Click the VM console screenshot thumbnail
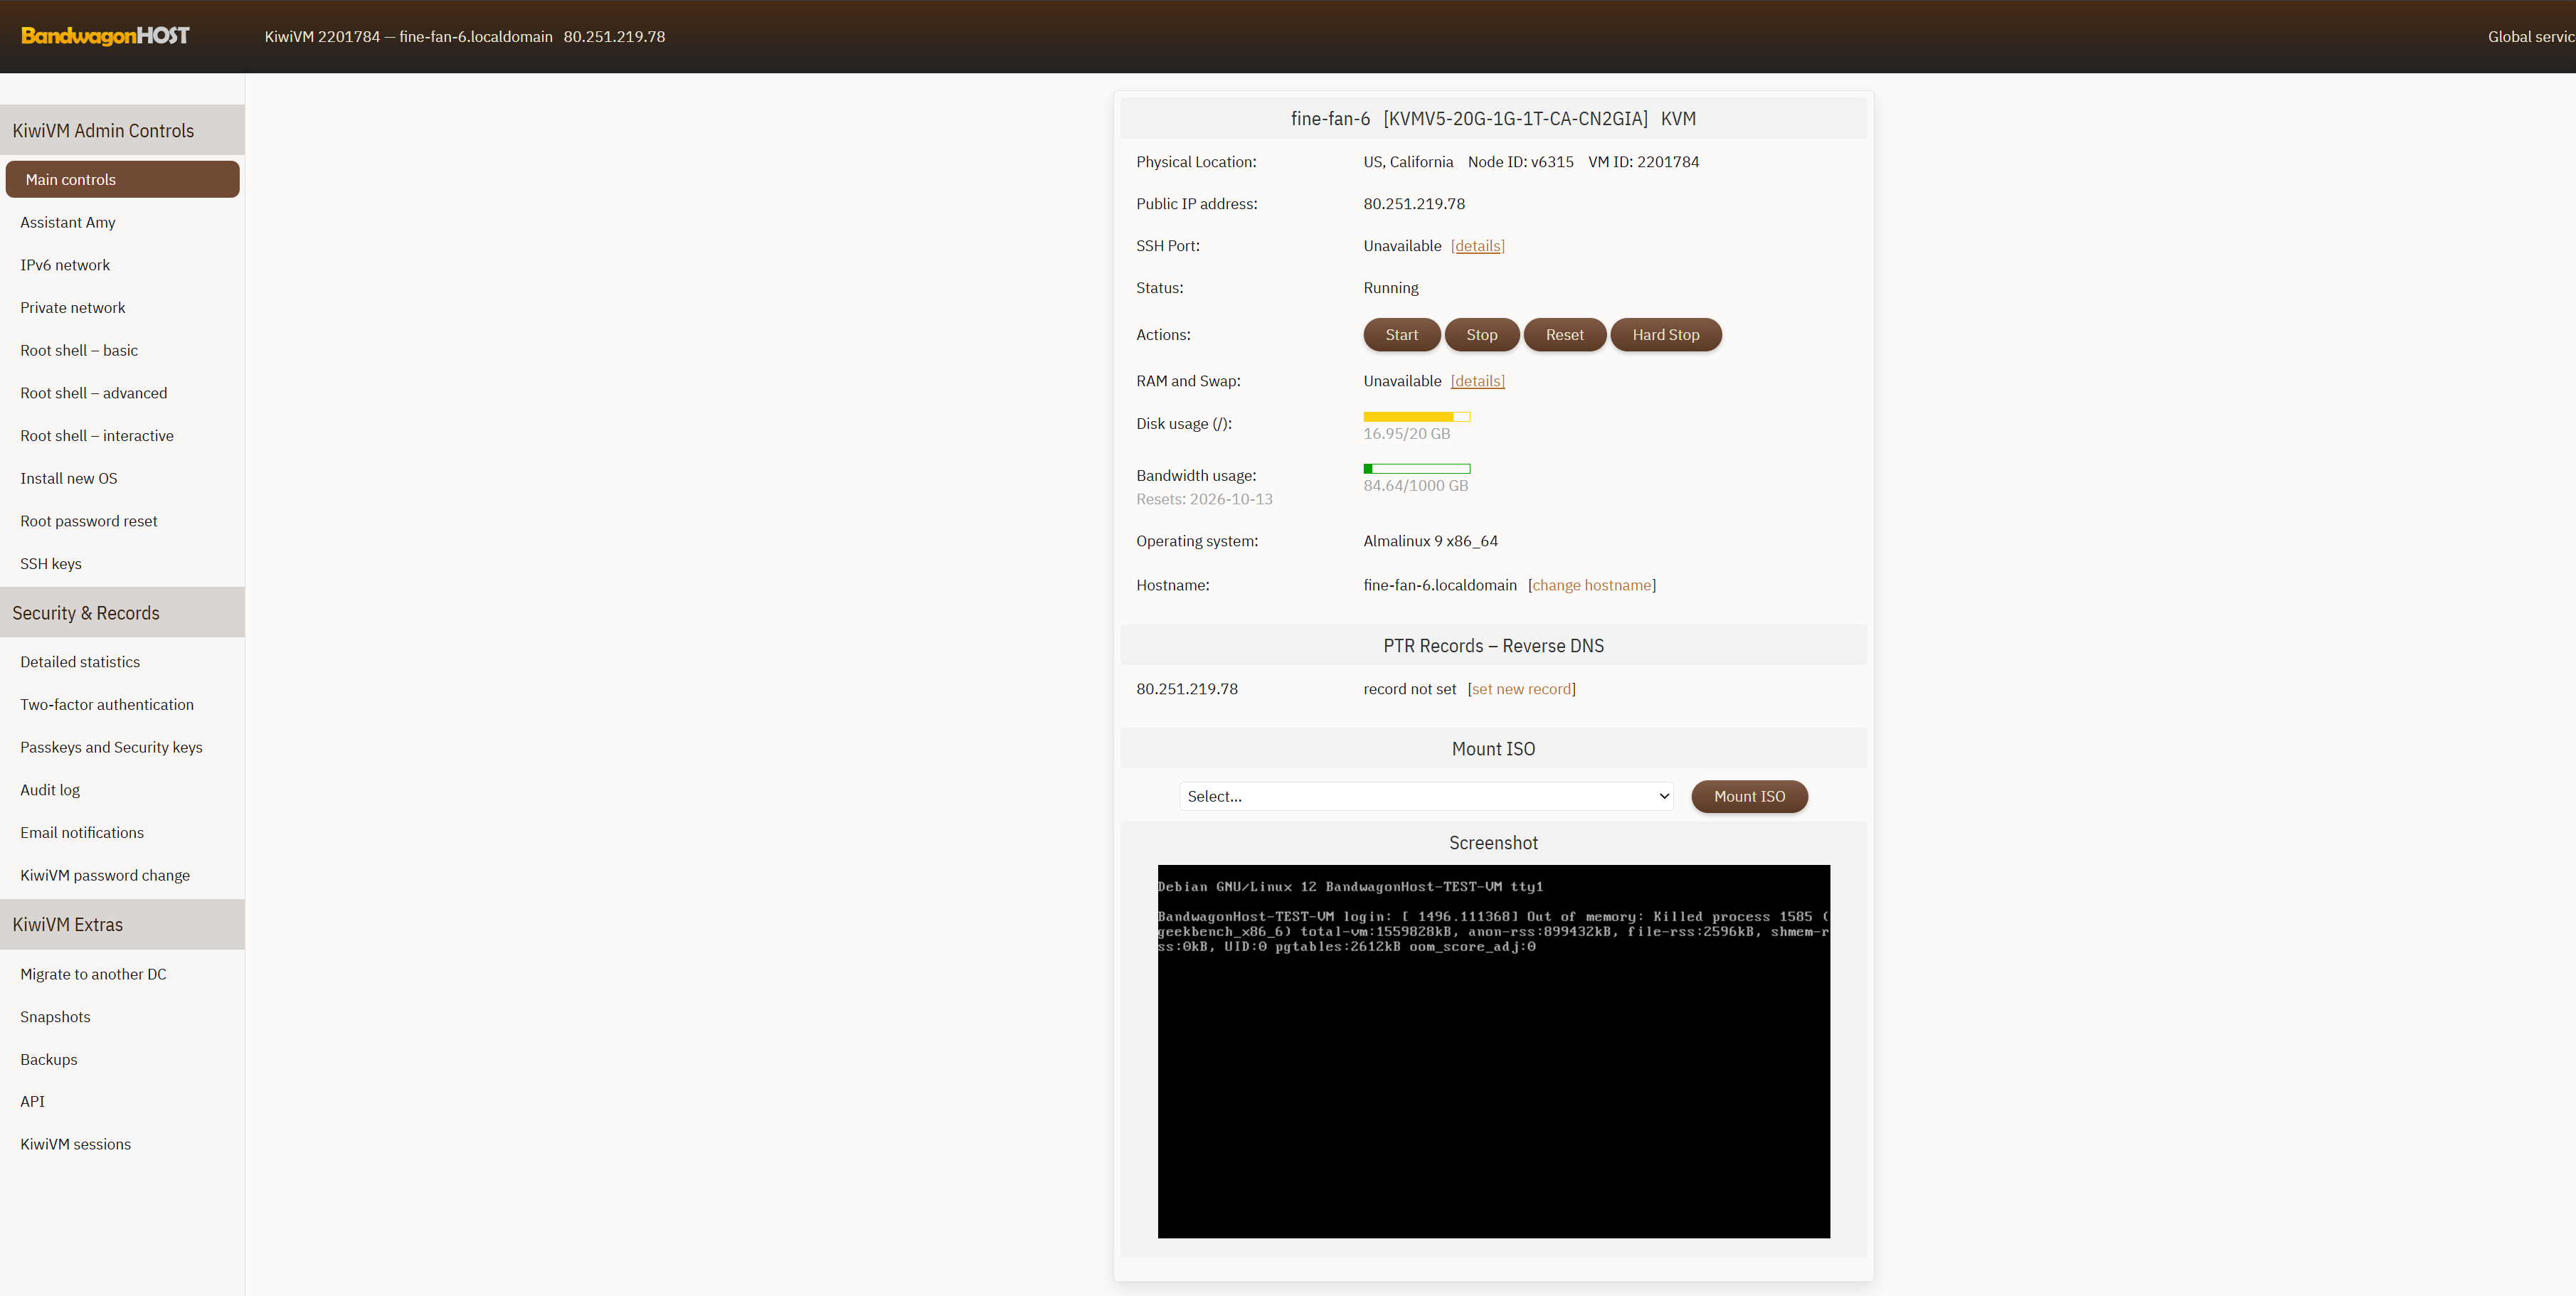Image resolution: width=2576 pixels, height=1296 pixels. tap(1493, 1051)
